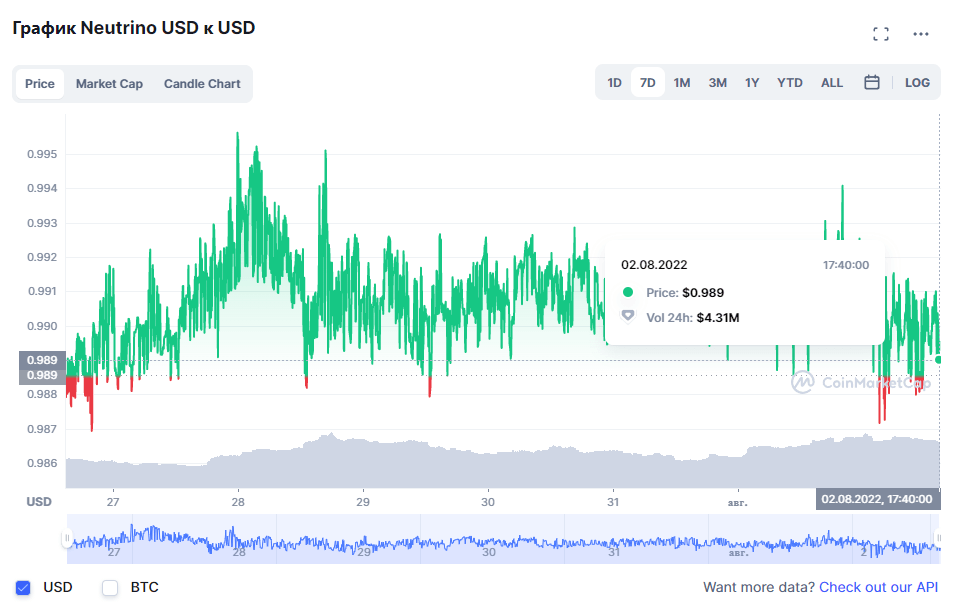Select the 7D time range
The height and width of the screenshot is (603, 959).
pos(647,83)
